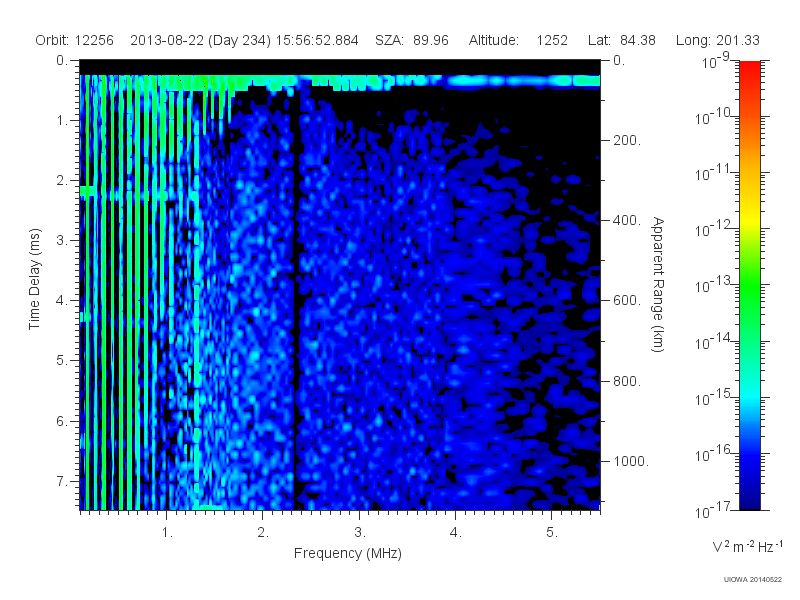Click the apparent range tick label "0." on right axis
Viewport: 800px width, 600px height.
pos(619,60)
